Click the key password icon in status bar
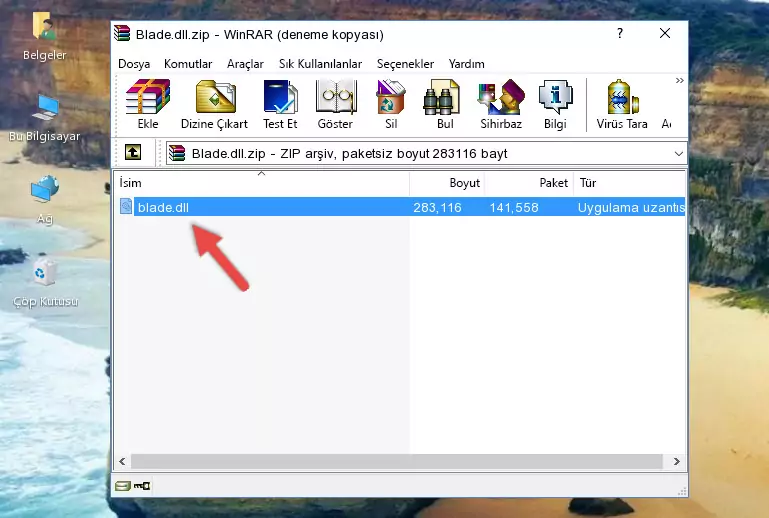 point(142,486)
